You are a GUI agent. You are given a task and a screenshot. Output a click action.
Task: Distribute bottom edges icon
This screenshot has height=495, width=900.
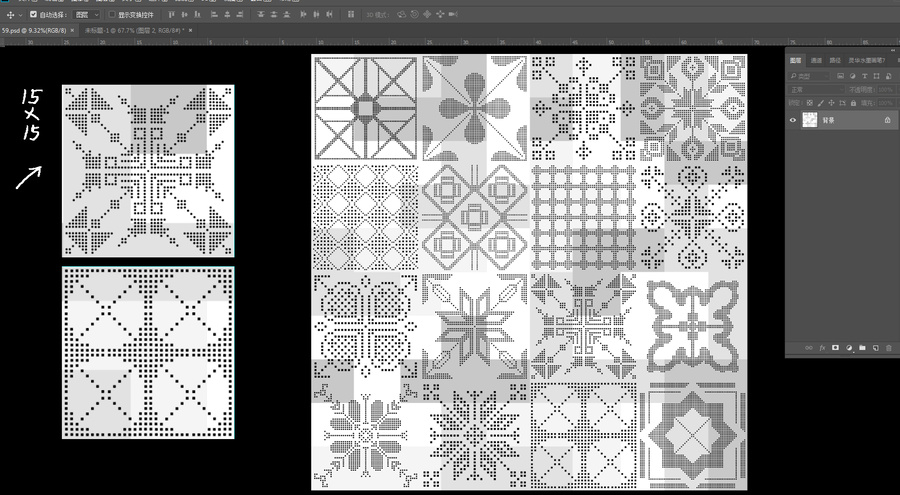(x=286, y=14)
